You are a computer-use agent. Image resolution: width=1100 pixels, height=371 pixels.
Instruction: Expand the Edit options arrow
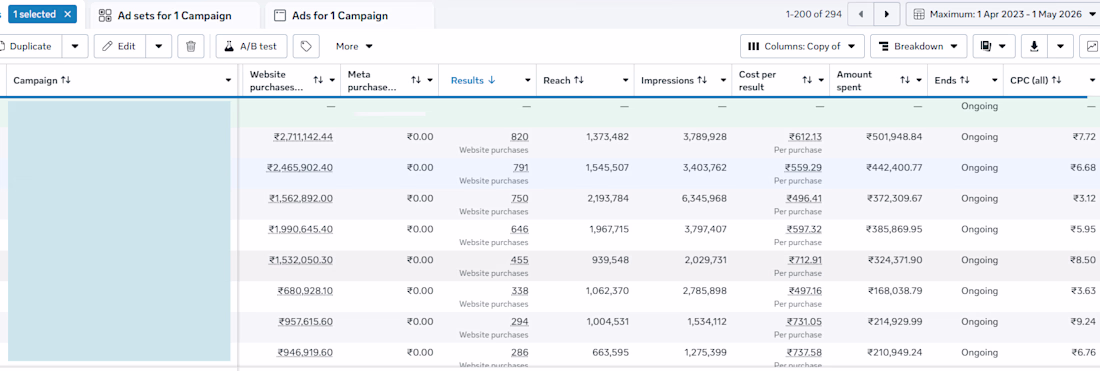point(159,46)
